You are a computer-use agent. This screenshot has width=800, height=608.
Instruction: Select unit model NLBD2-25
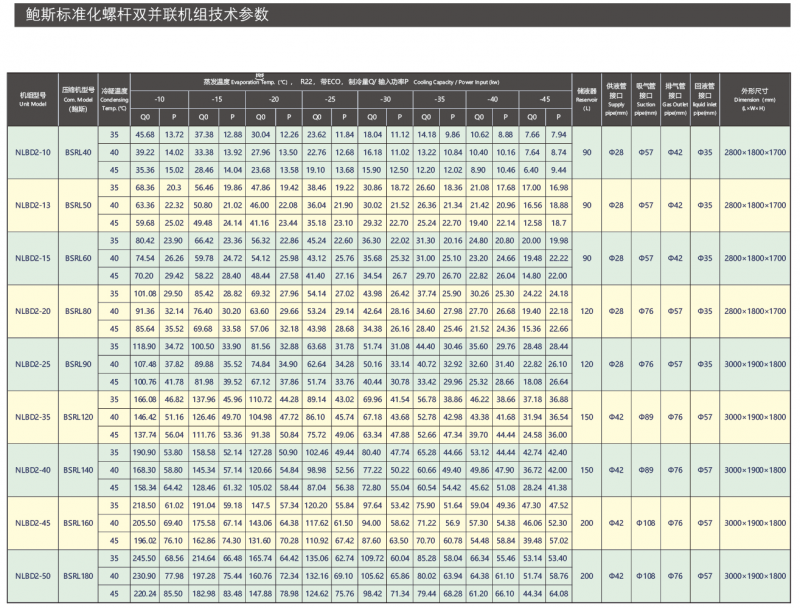[x=33, y=364]
